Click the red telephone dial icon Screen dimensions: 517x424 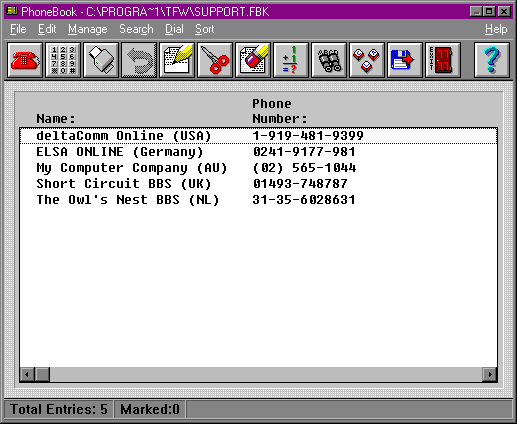pos(25,60)
